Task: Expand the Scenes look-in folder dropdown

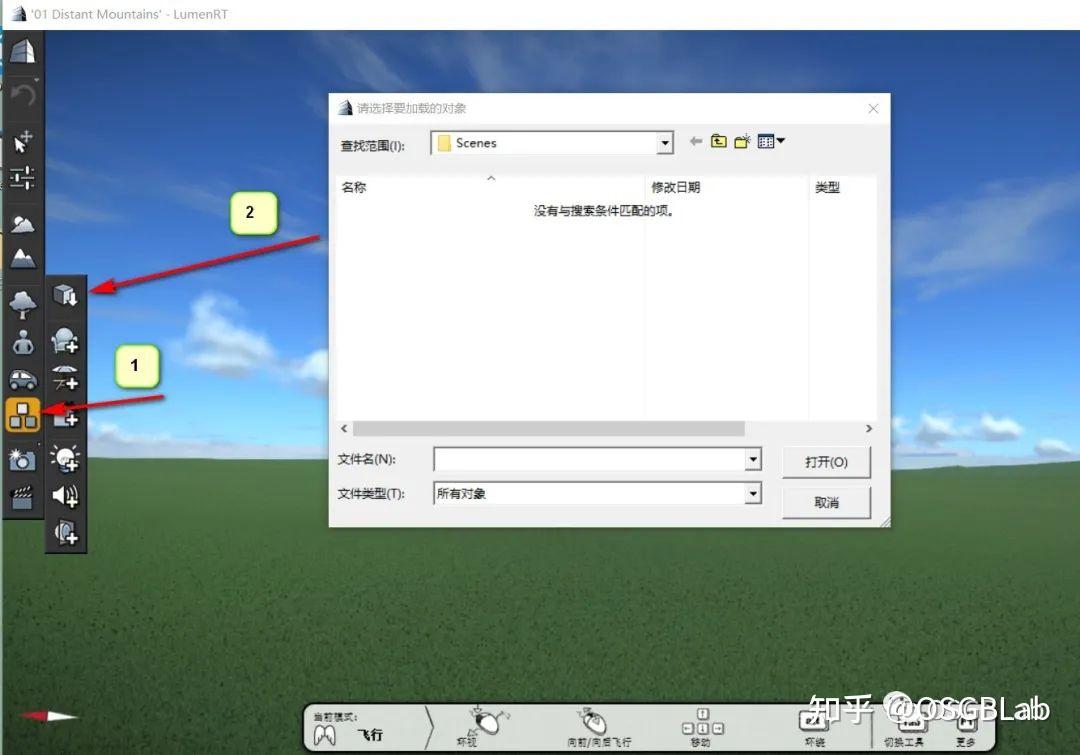Action: coord(665,144)
